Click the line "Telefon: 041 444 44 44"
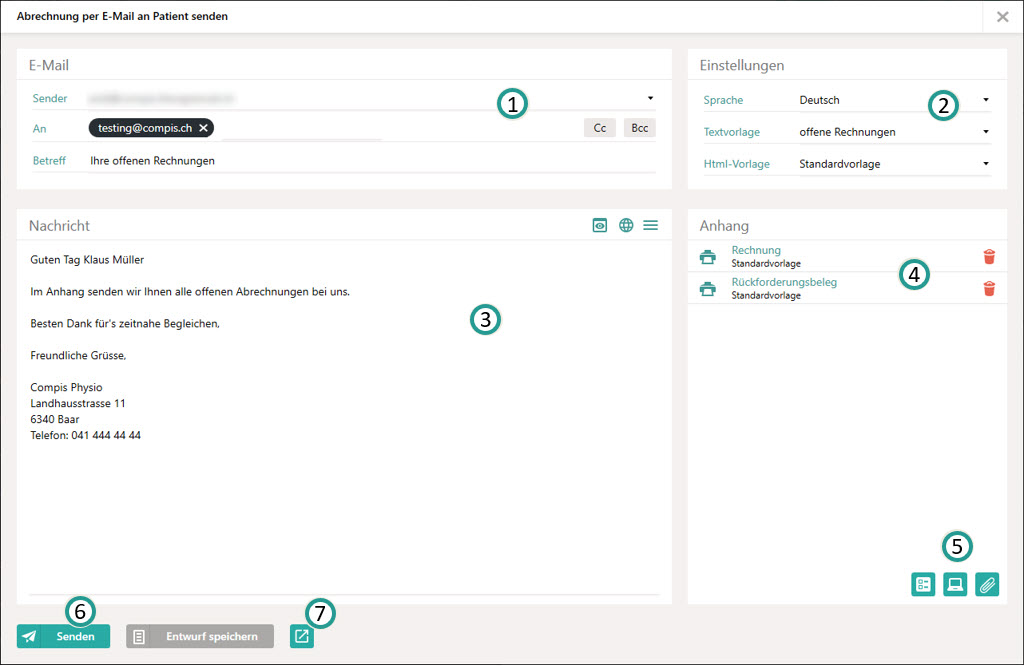The width and height of the screenshot is (1025, 666). (85, 435)
